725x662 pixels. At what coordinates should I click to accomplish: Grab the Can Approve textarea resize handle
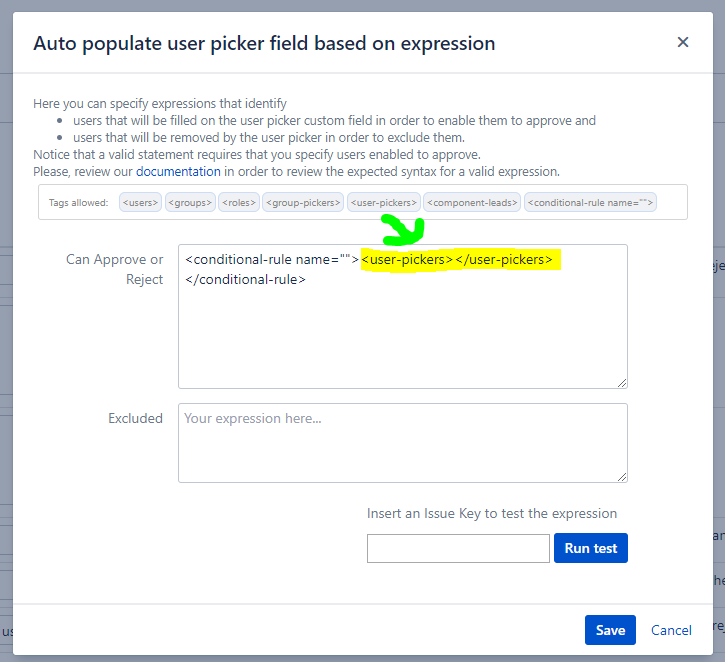click(x=622, y=382)
